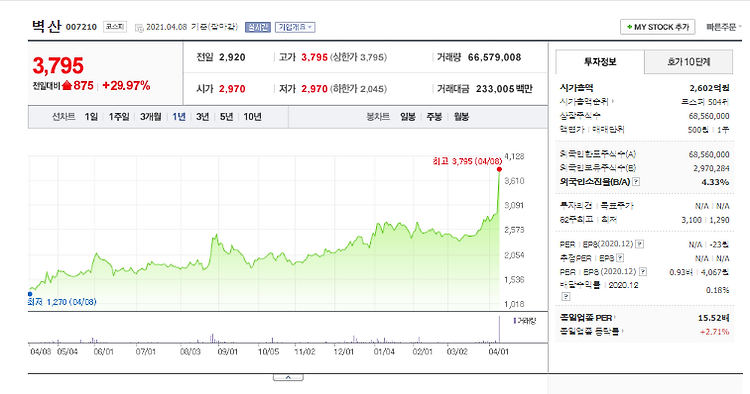Show the 일봉 candlestick chart

[x=408, y=117]
